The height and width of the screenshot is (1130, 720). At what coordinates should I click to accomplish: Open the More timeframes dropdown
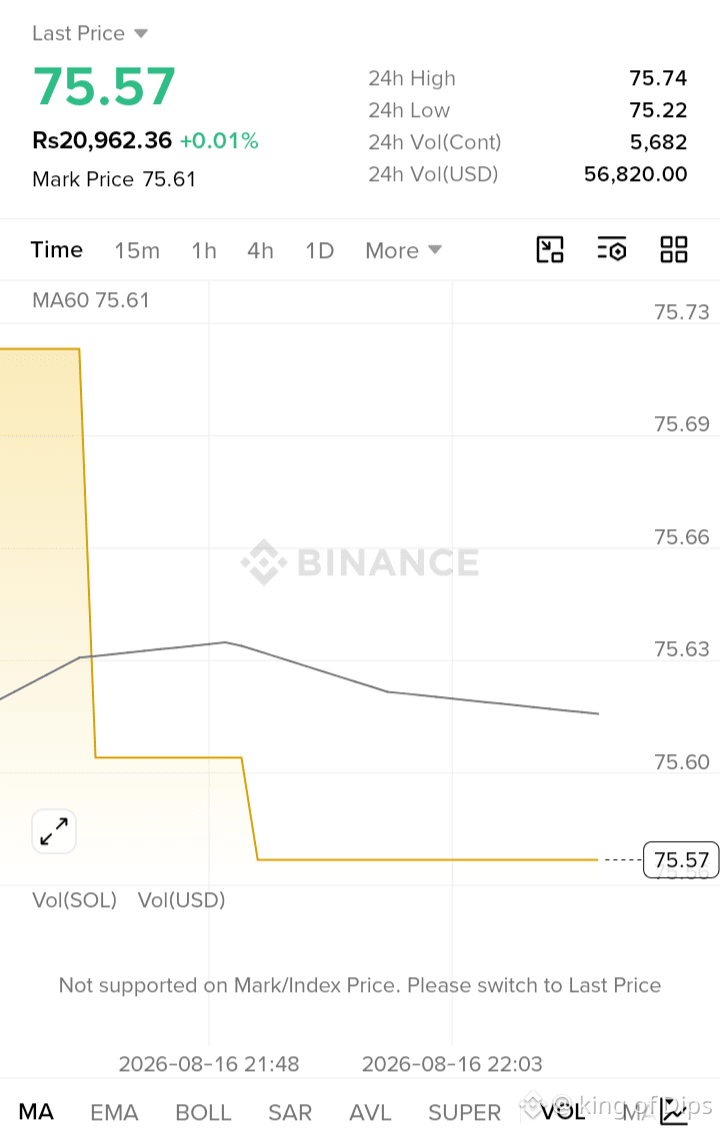click(403, 250)
